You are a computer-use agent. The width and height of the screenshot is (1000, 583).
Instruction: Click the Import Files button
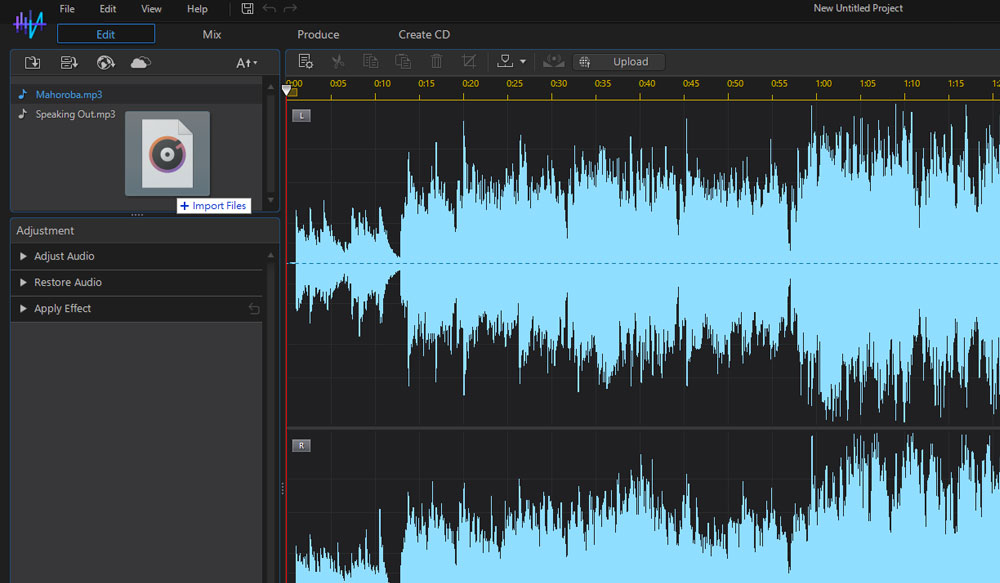tap(214, 205)
